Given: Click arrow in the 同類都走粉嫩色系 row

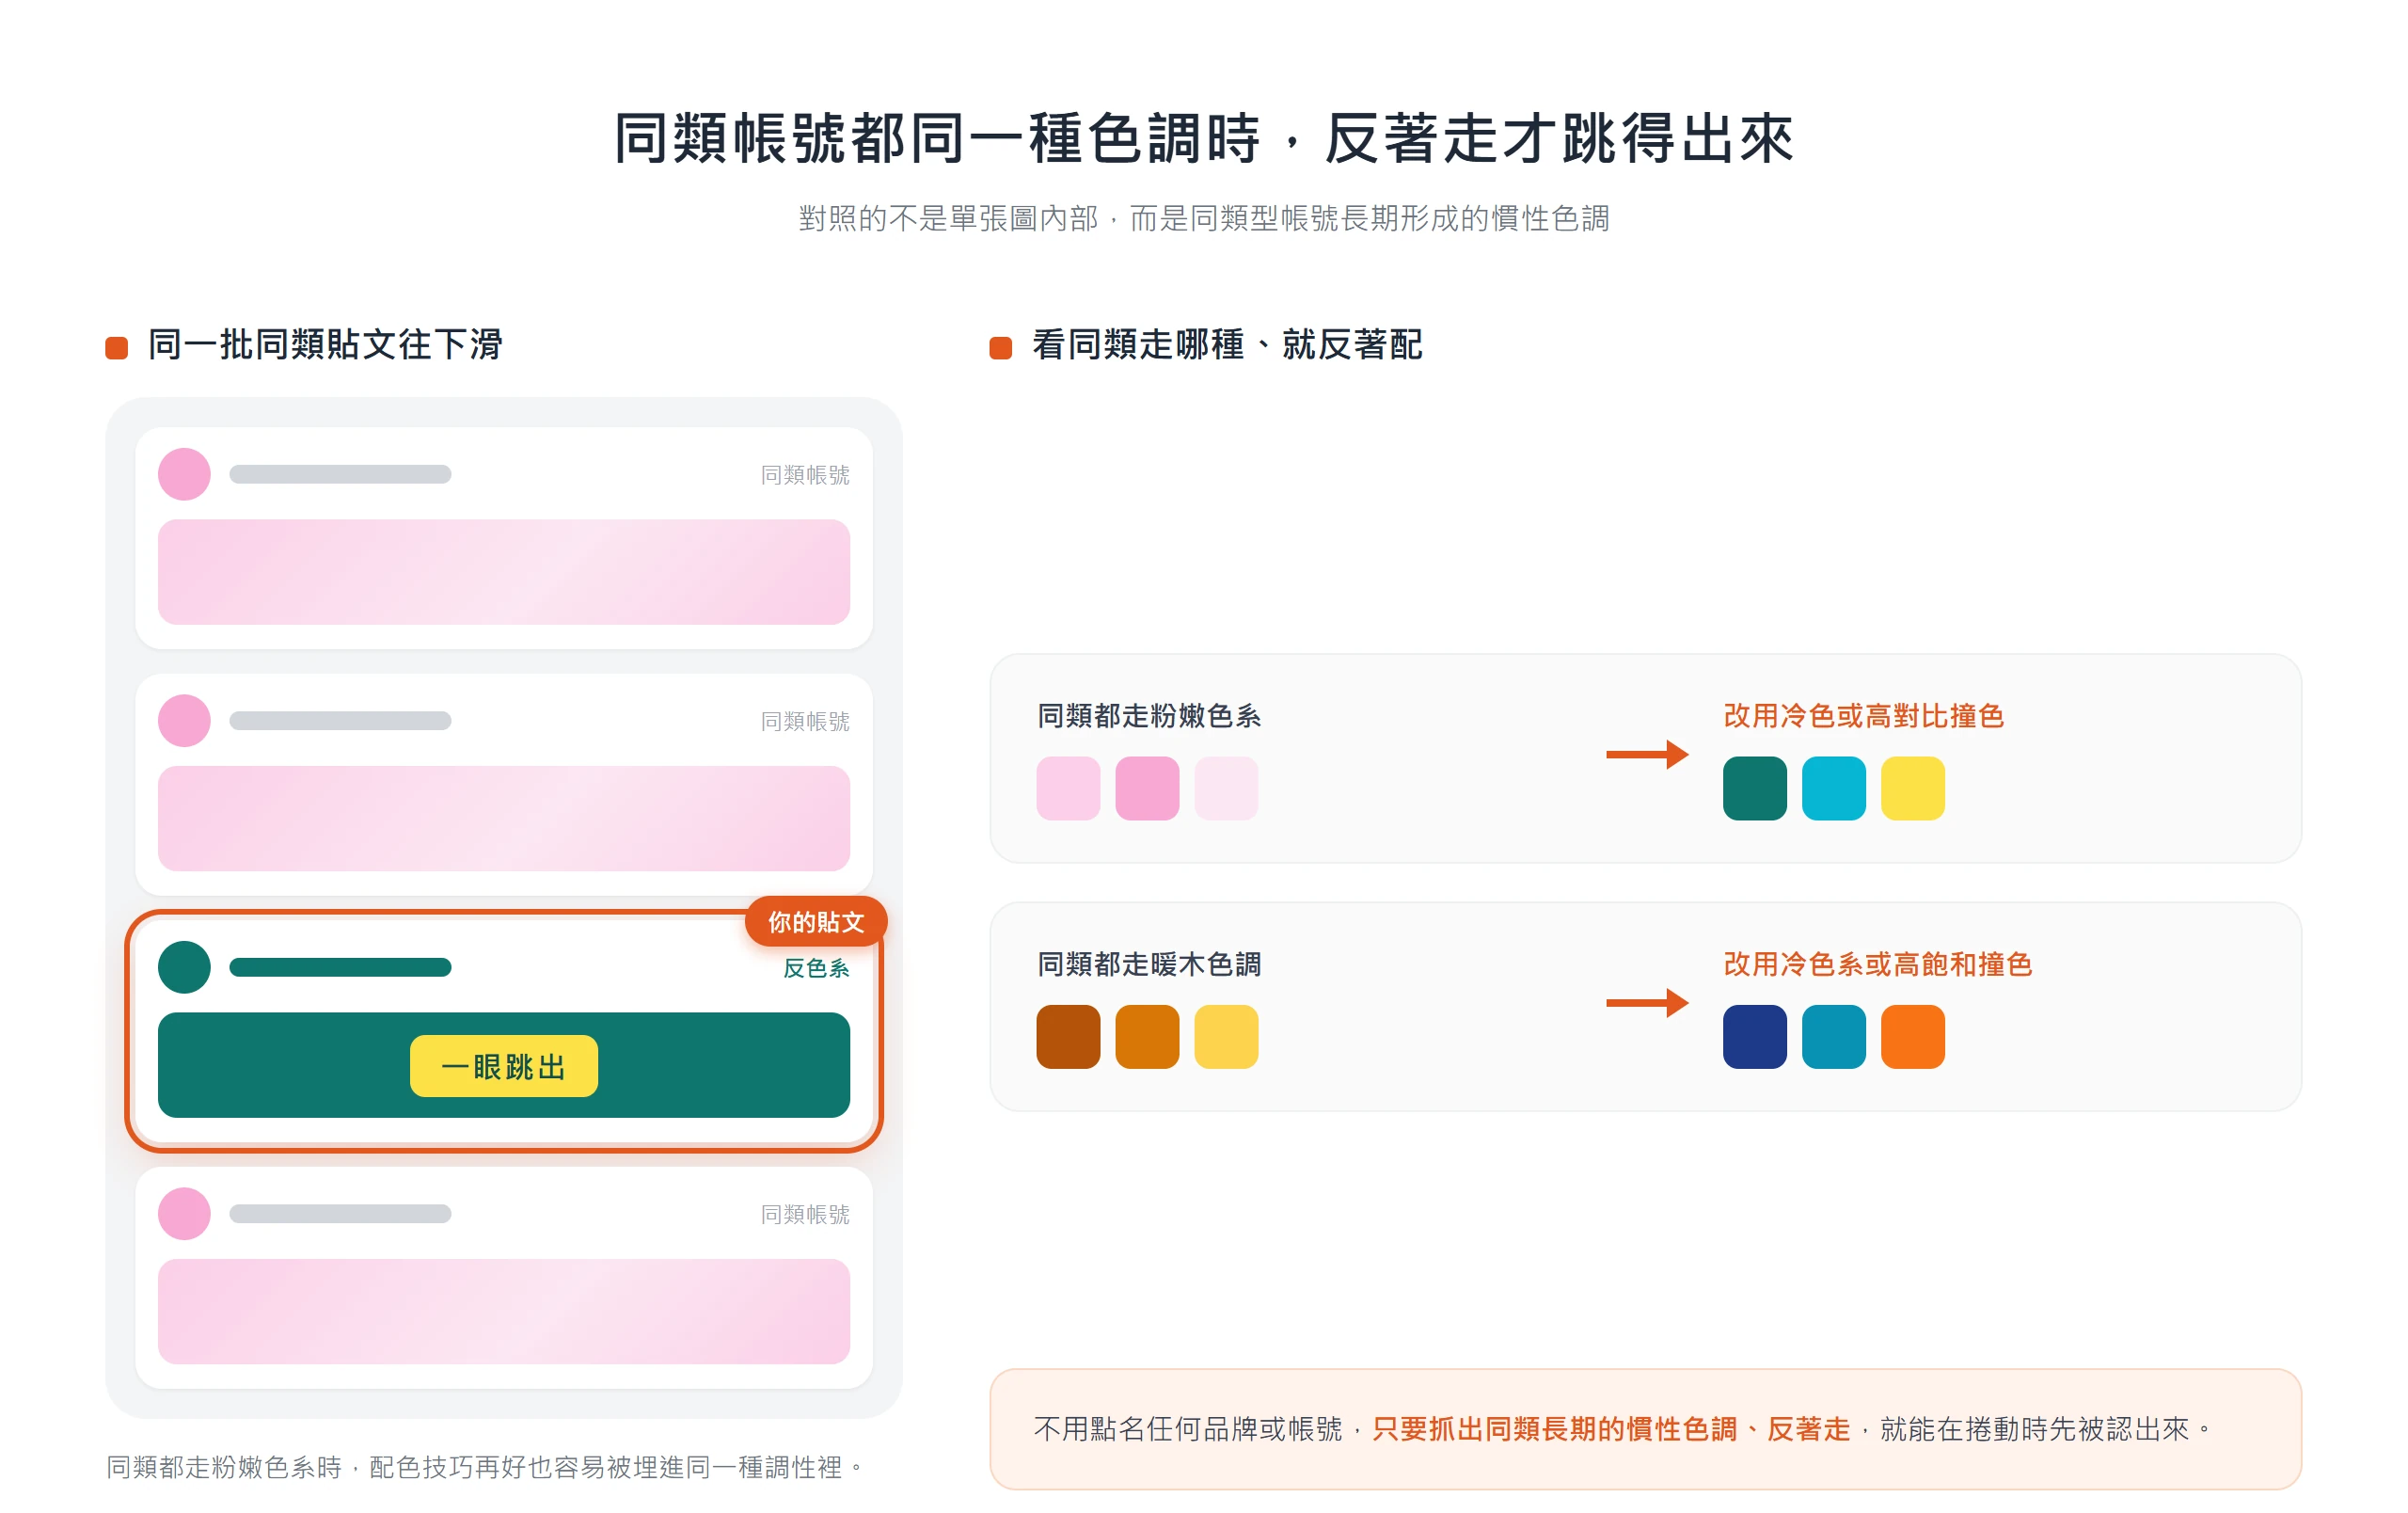Looking at the screenshot, I should point(1647,755).
